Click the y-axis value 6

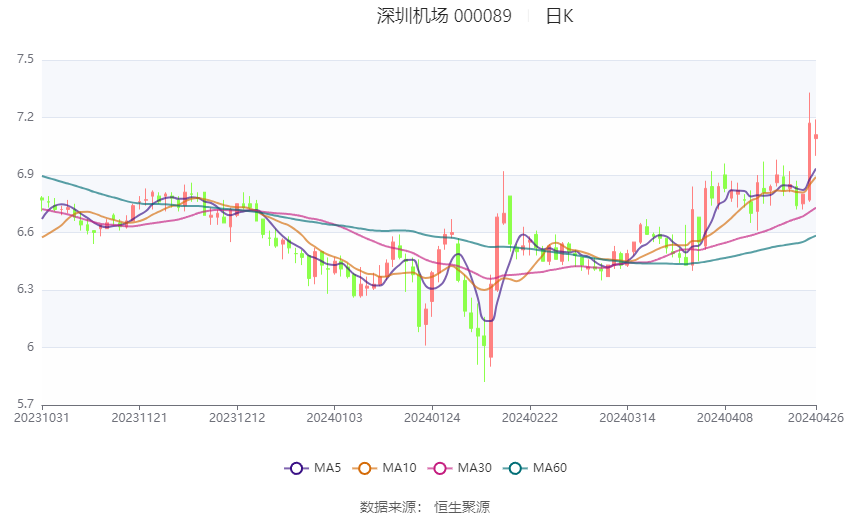point(30,347)
